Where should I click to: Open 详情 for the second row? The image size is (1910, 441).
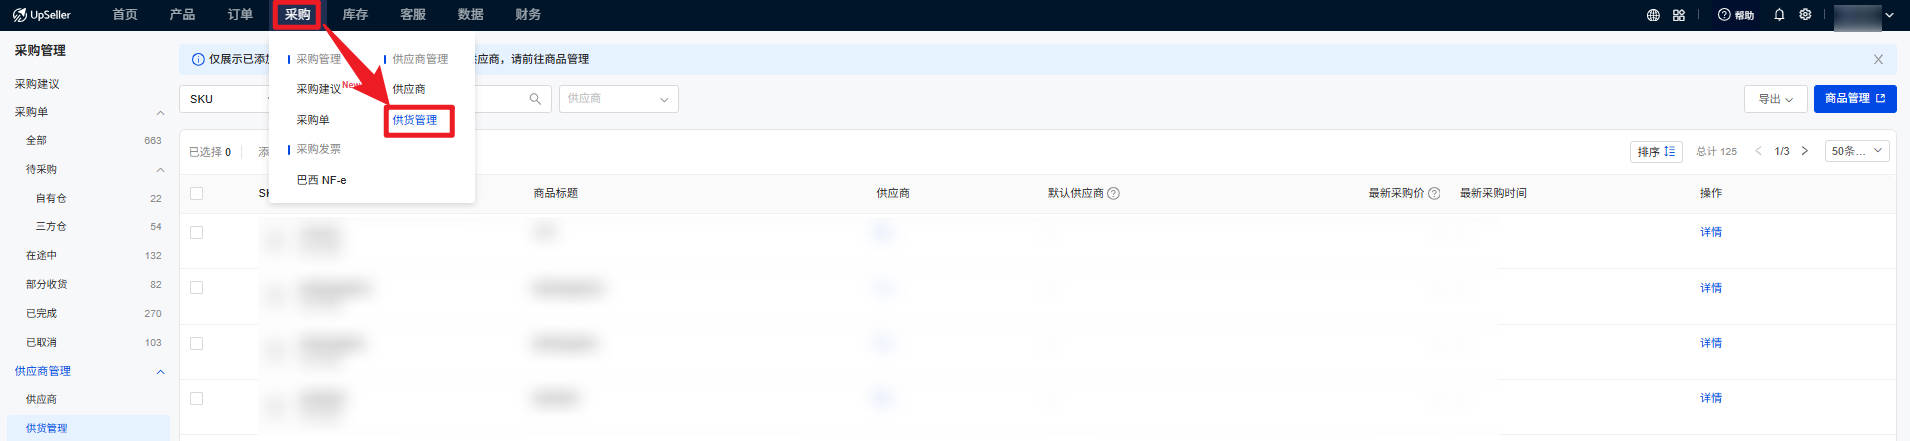click(1711, 288)
